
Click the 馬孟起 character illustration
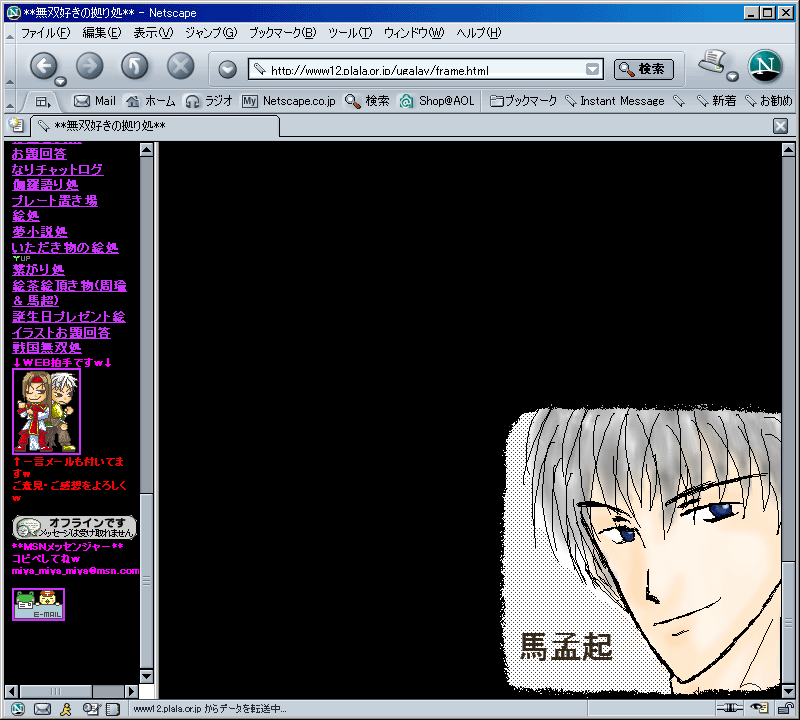pos(643,551)
